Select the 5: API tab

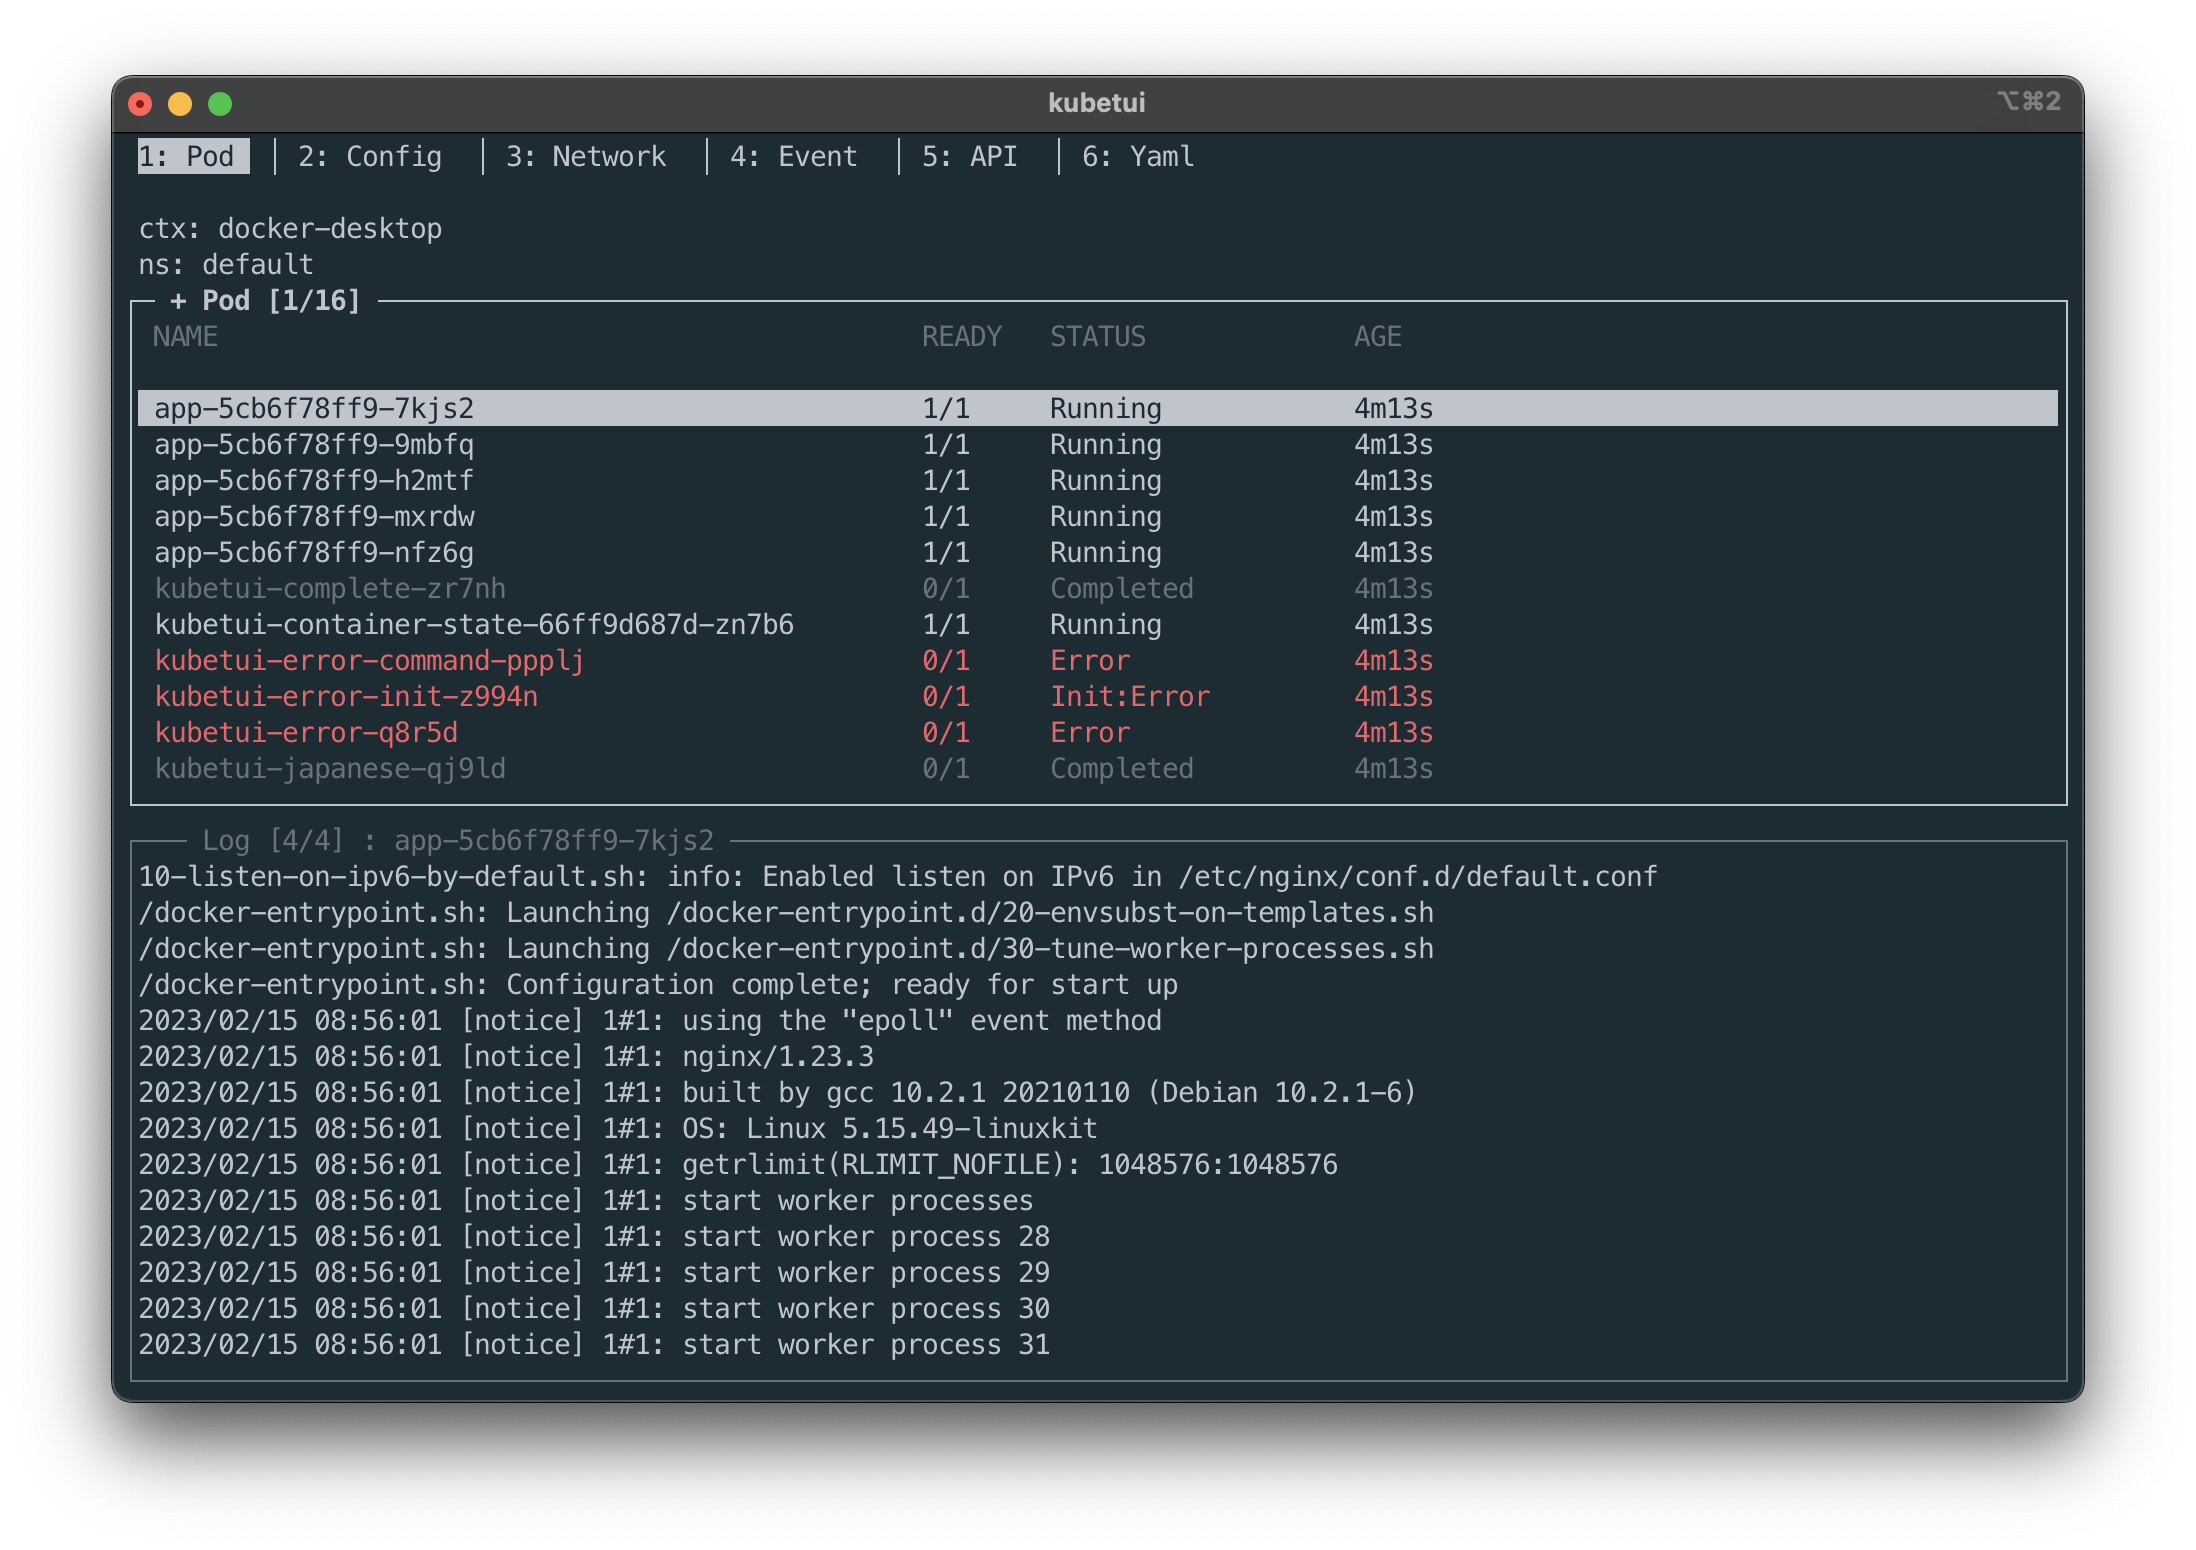pyautogui.click(x=969, y=157)
